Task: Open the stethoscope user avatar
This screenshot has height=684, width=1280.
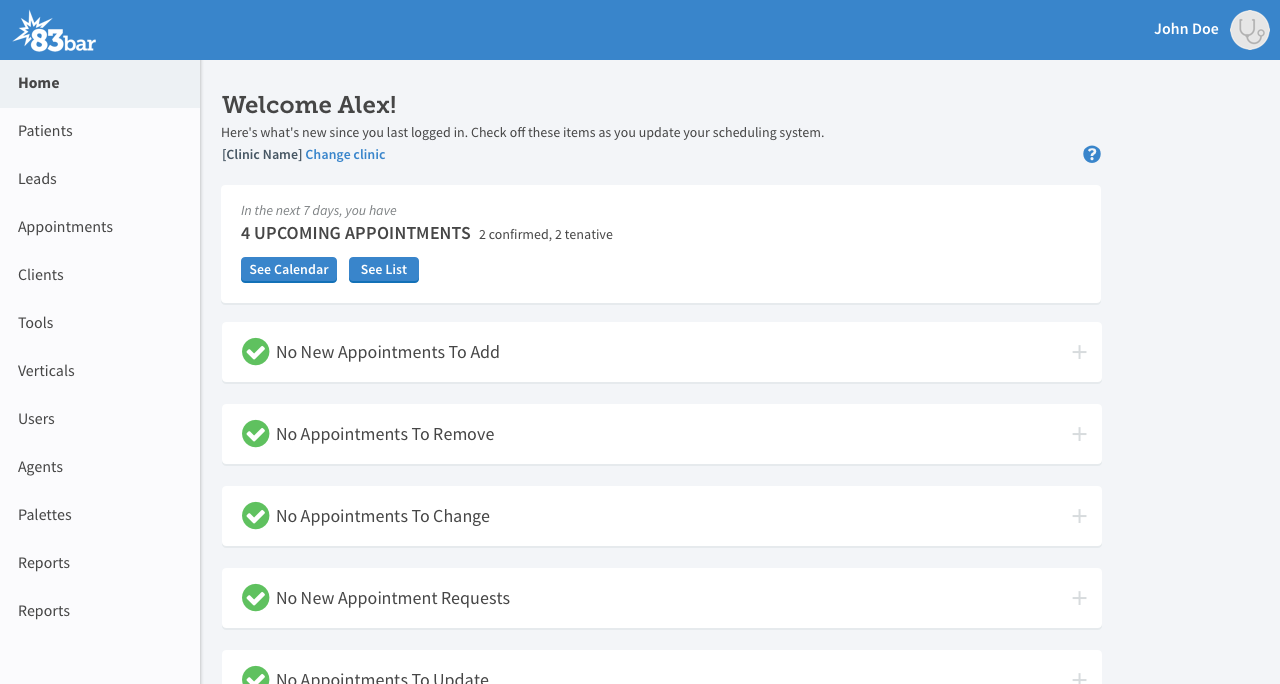Action: (x=1249, y=30)
